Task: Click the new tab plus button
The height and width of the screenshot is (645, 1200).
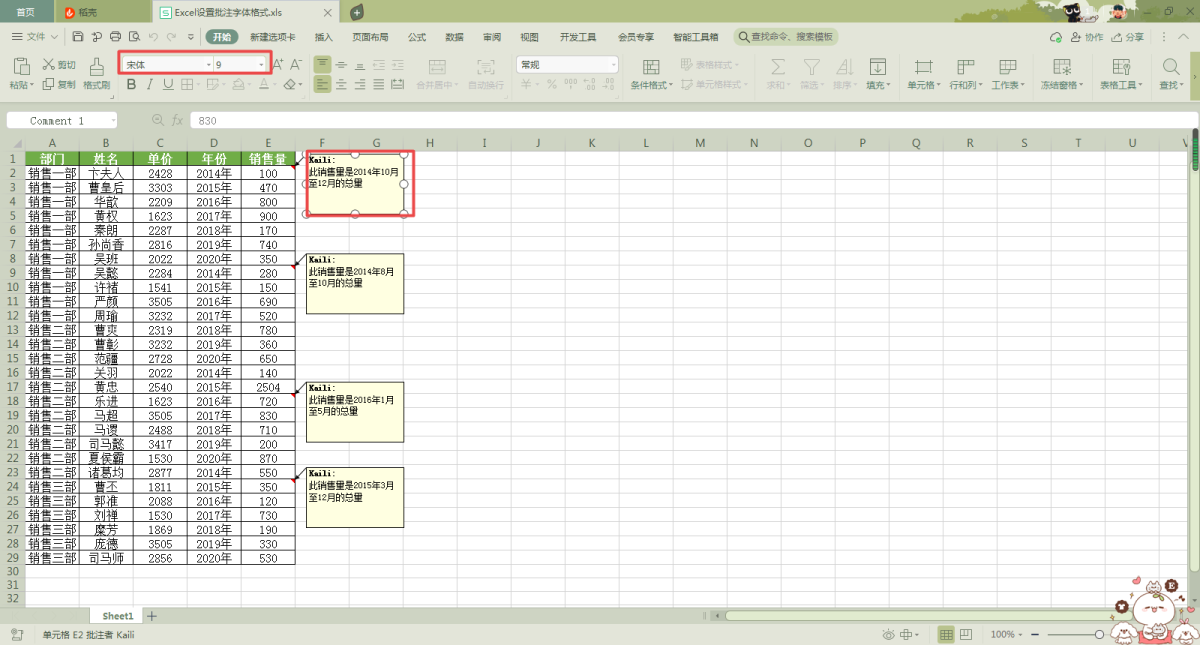Action: [357, 12]
